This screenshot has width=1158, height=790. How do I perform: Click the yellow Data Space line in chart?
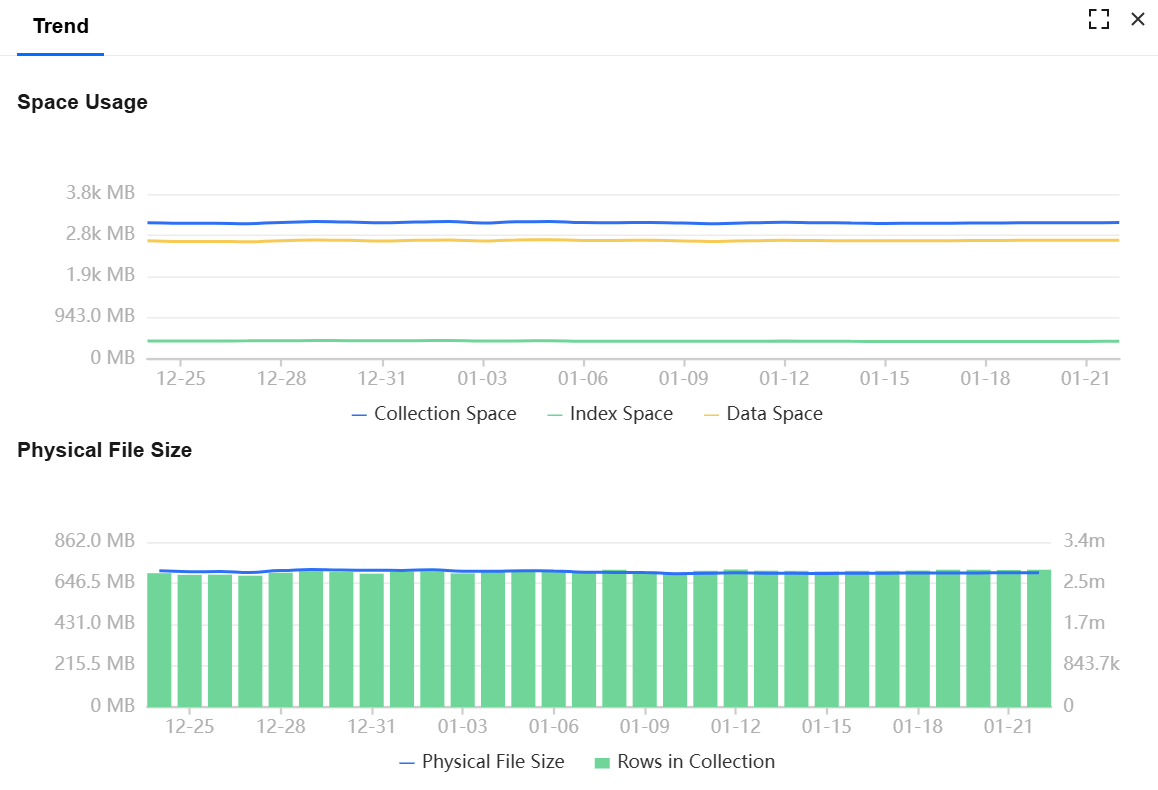[634, 241]
